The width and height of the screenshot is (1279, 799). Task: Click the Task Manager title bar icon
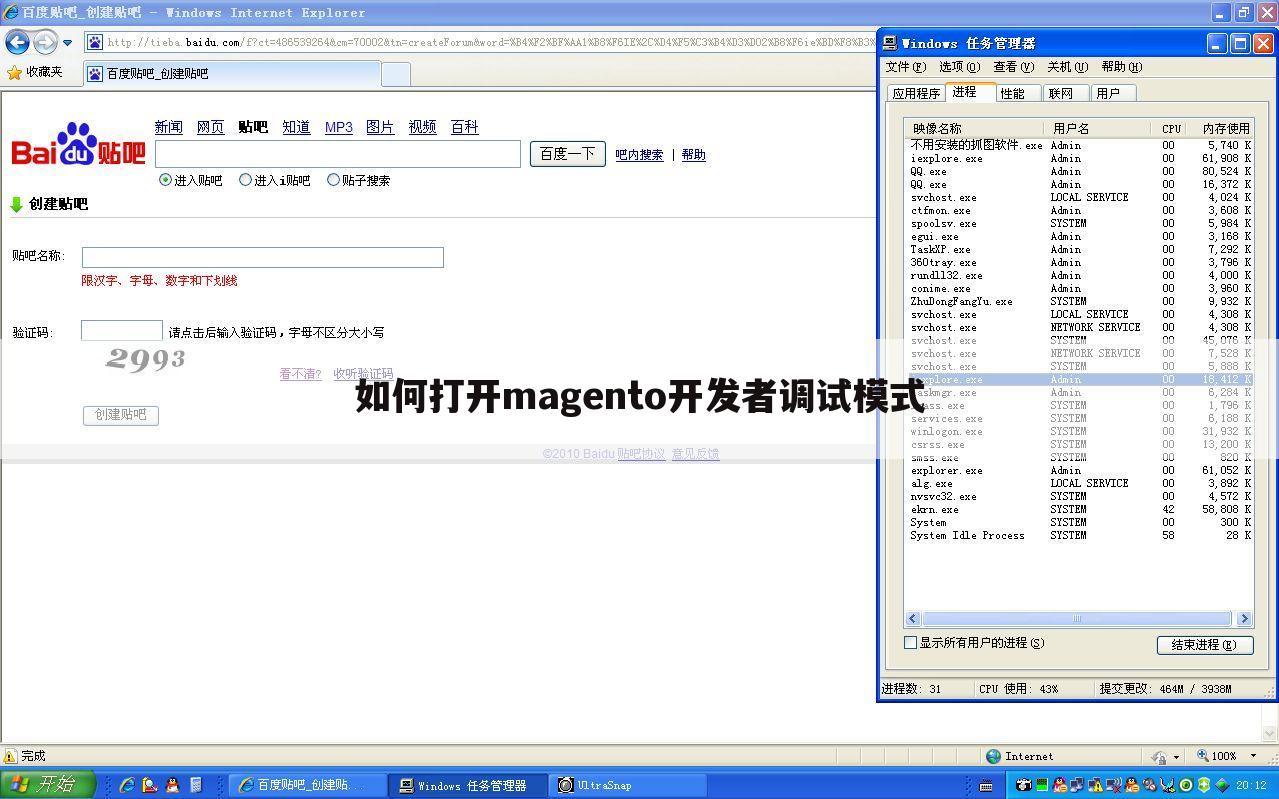tap(890, 43)
